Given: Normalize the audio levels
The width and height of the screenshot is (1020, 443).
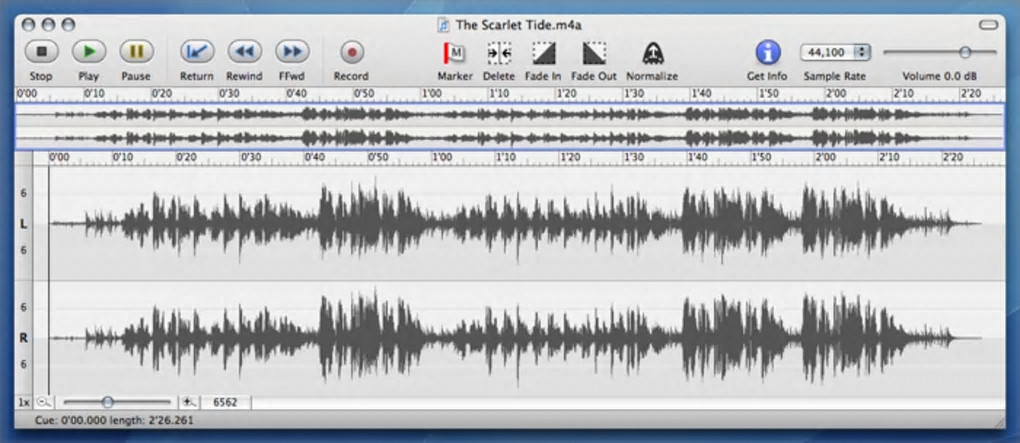Looking at the screenshot, I should [x=651, y=52].
